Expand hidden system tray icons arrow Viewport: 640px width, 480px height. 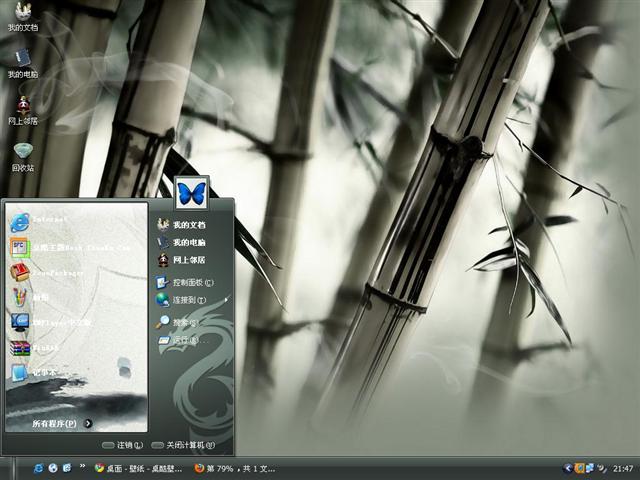click(x=567, y=468)
